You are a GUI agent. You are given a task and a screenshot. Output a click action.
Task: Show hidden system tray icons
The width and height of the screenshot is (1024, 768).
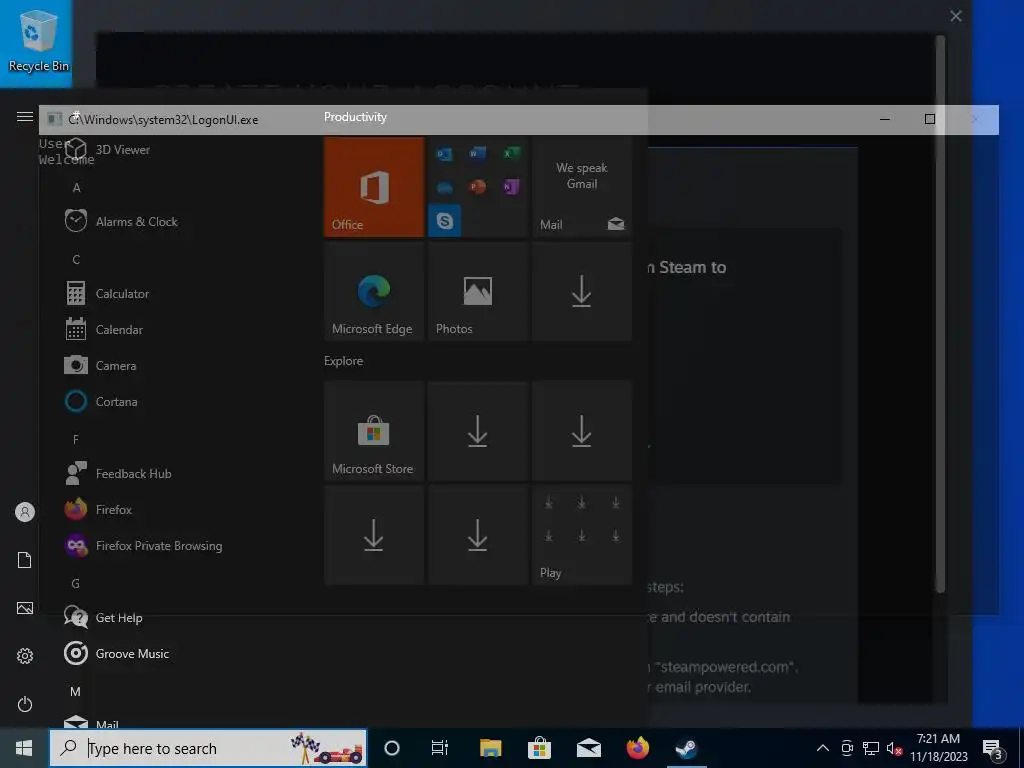pyautogui.click(x=823, y=748)
